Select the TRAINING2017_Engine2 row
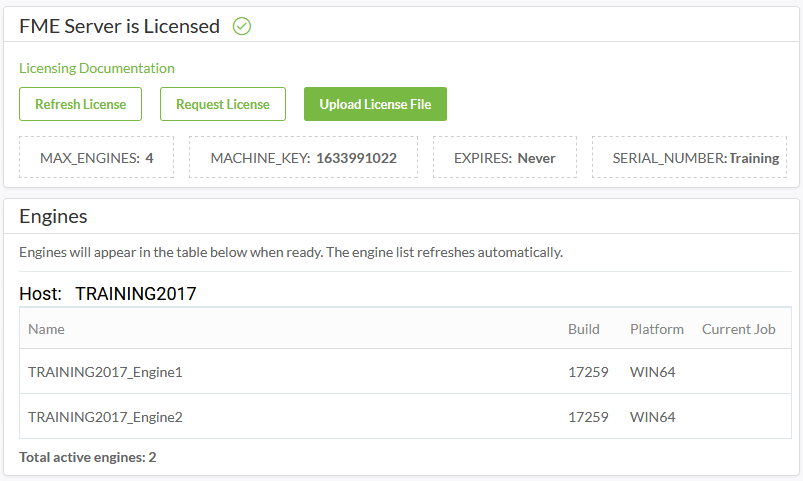 click(x=406, y=416)
